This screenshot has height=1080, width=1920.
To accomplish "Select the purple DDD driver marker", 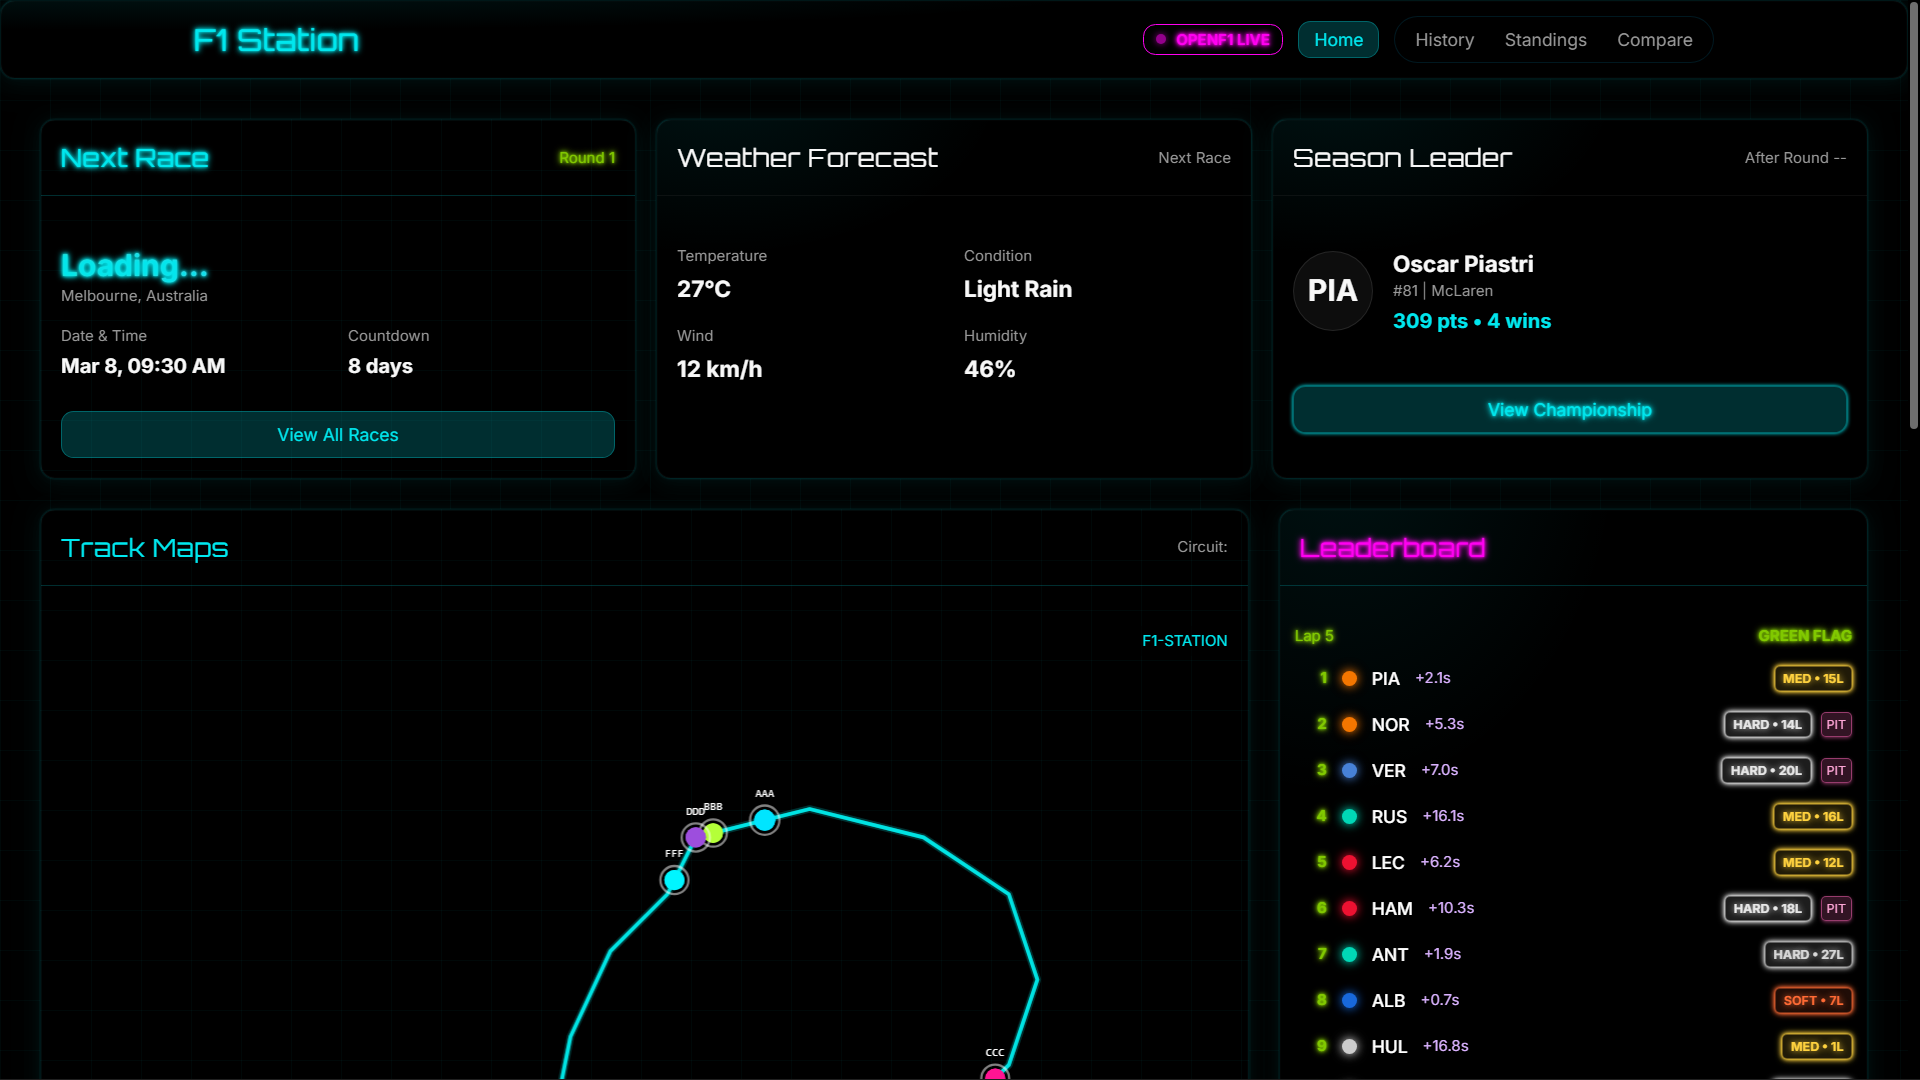I will 694,837.
